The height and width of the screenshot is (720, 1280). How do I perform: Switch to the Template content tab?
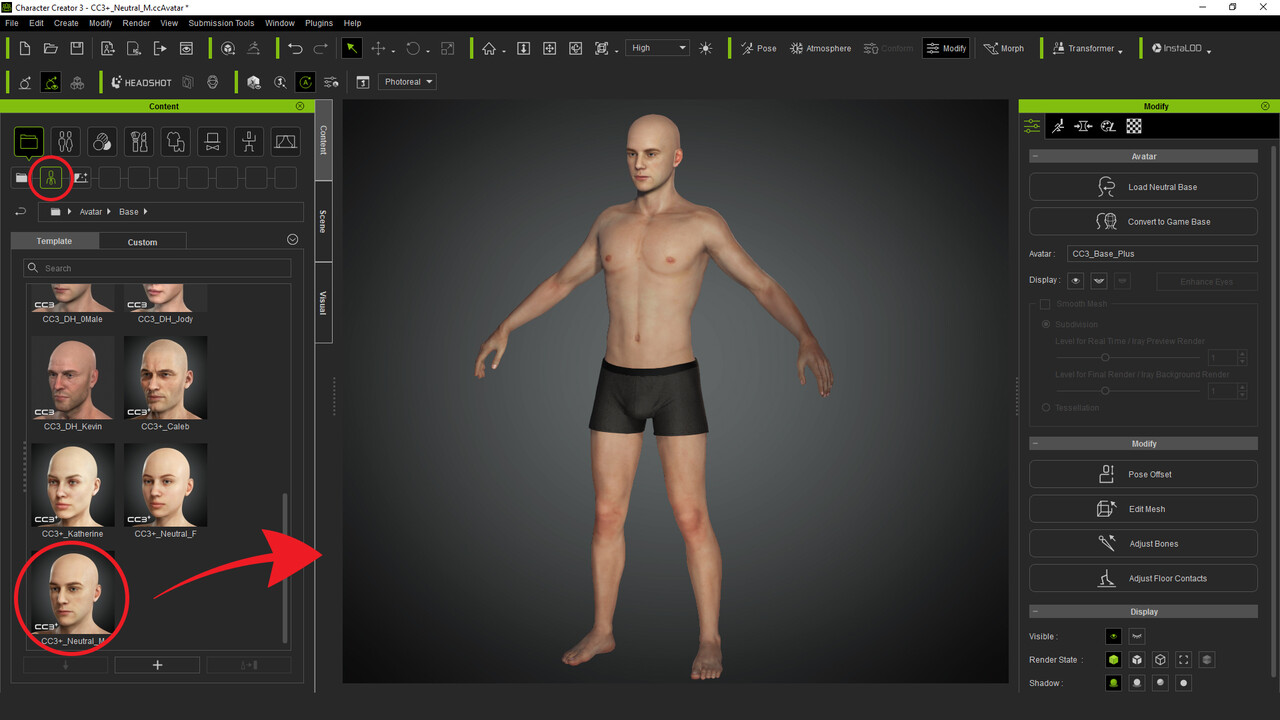[54, 241]
